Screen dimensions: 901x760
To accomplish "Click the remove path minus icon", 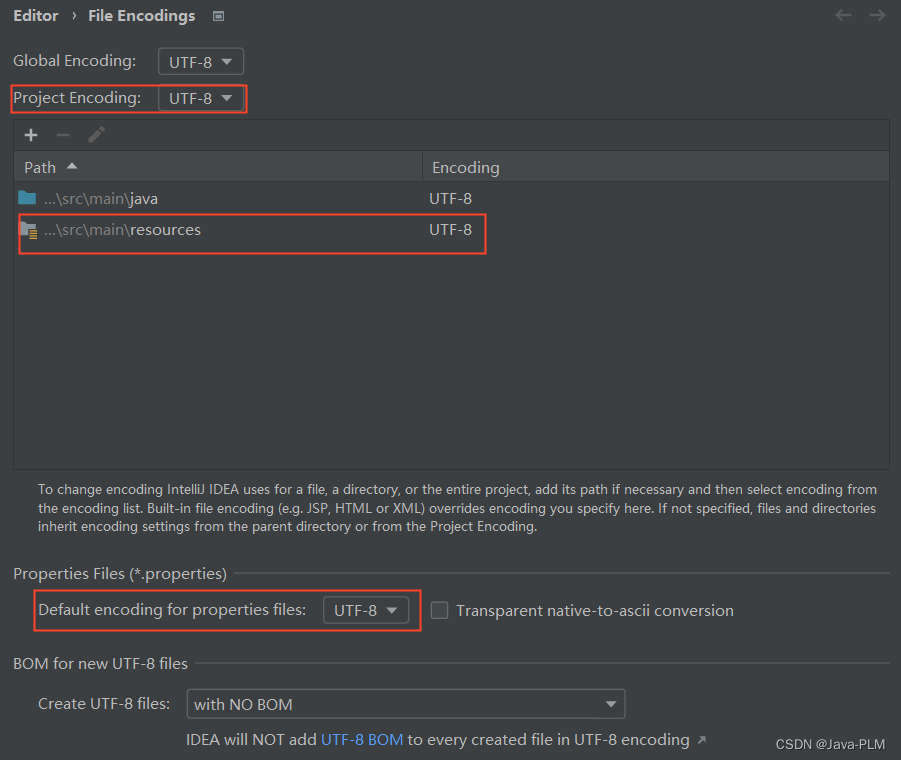I will (x=62, y=134).
